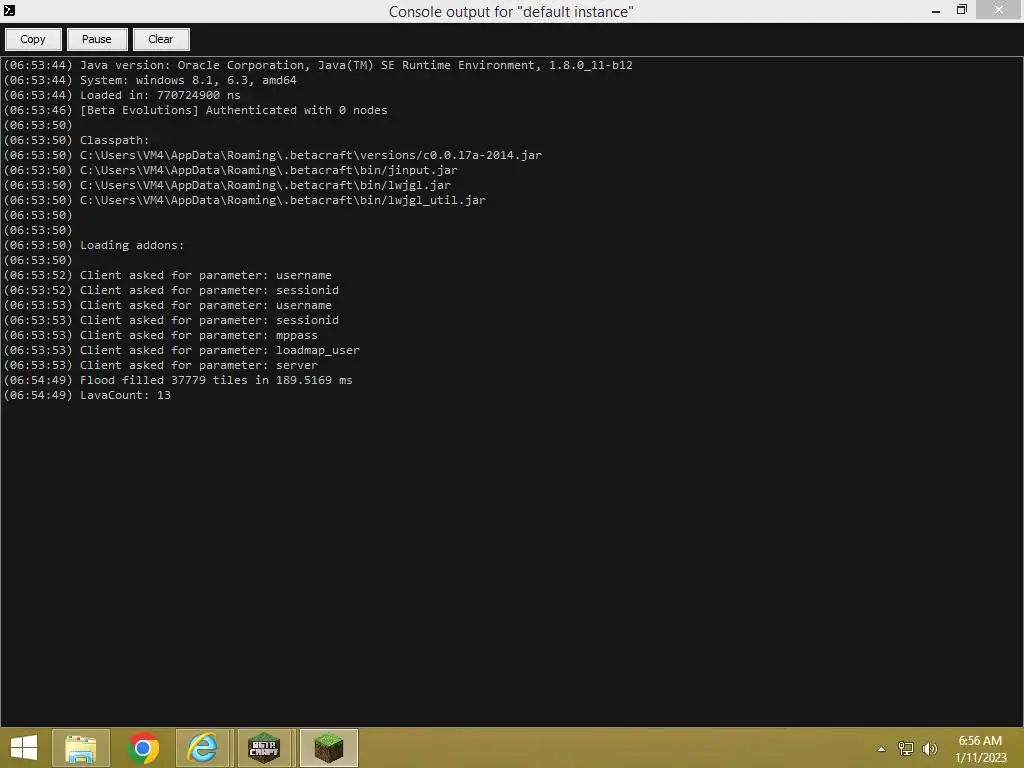Click the 06:53:52 'parameter: username' line
Viewport: 1024px width, 768px height.
(x=167, y=276)
